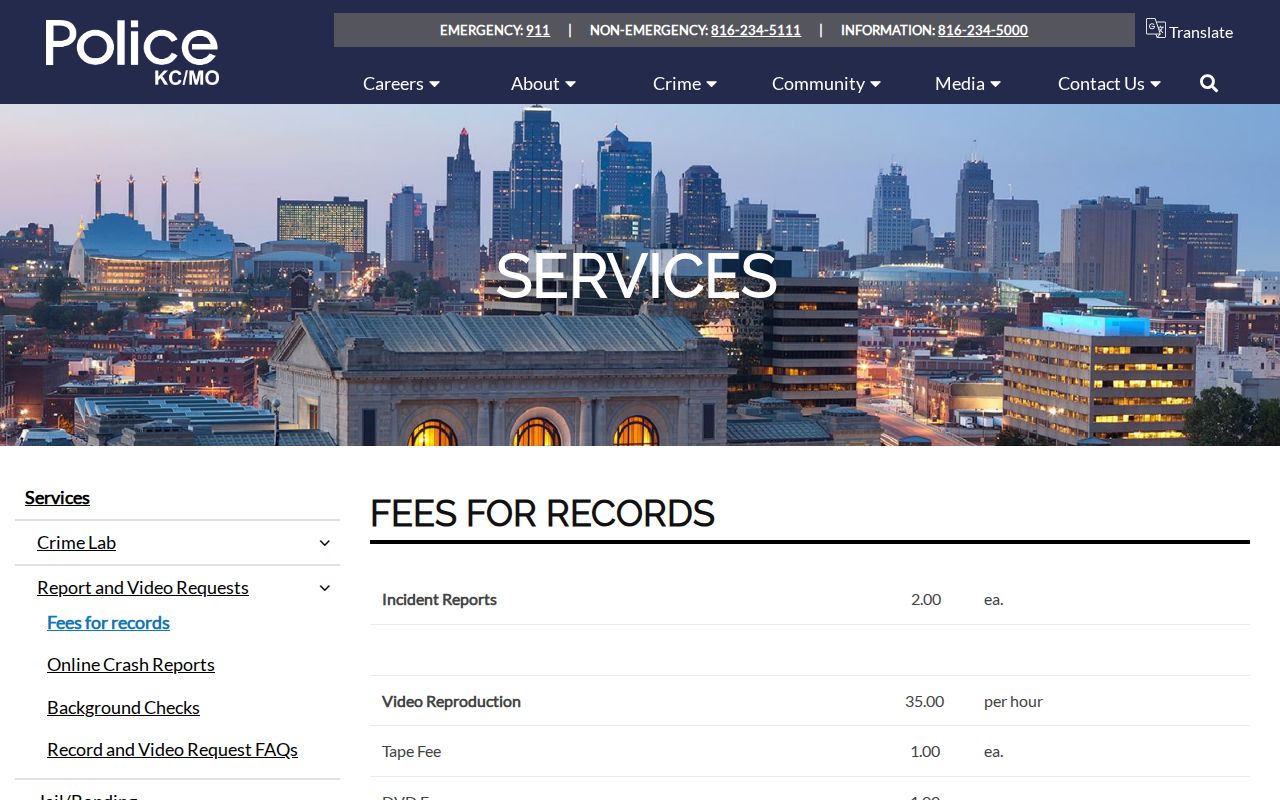Open the Services sidebar link
1280x800 pixels.
[57, 498]
